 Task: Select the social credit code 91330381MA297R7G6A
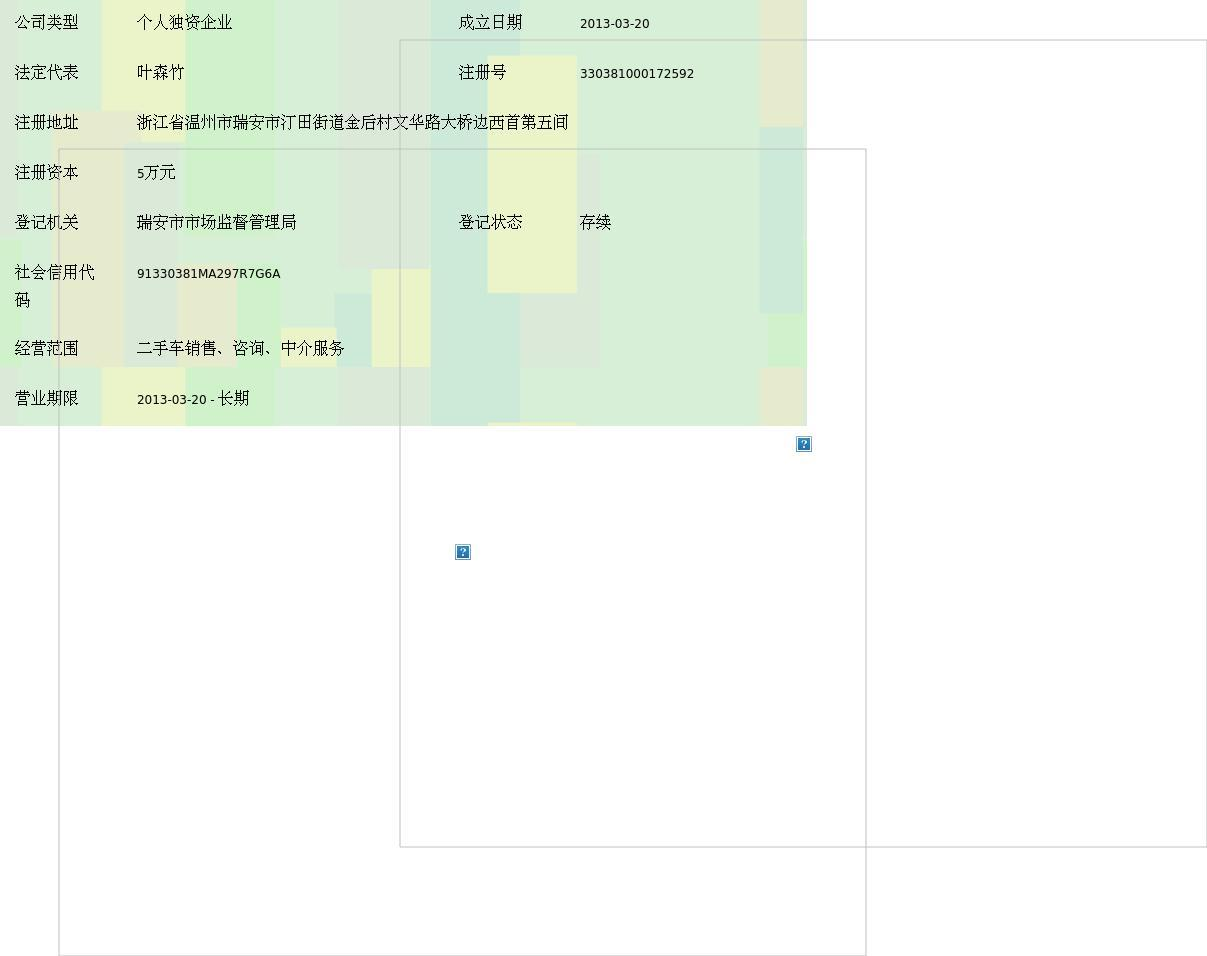(x=208, y=274)
